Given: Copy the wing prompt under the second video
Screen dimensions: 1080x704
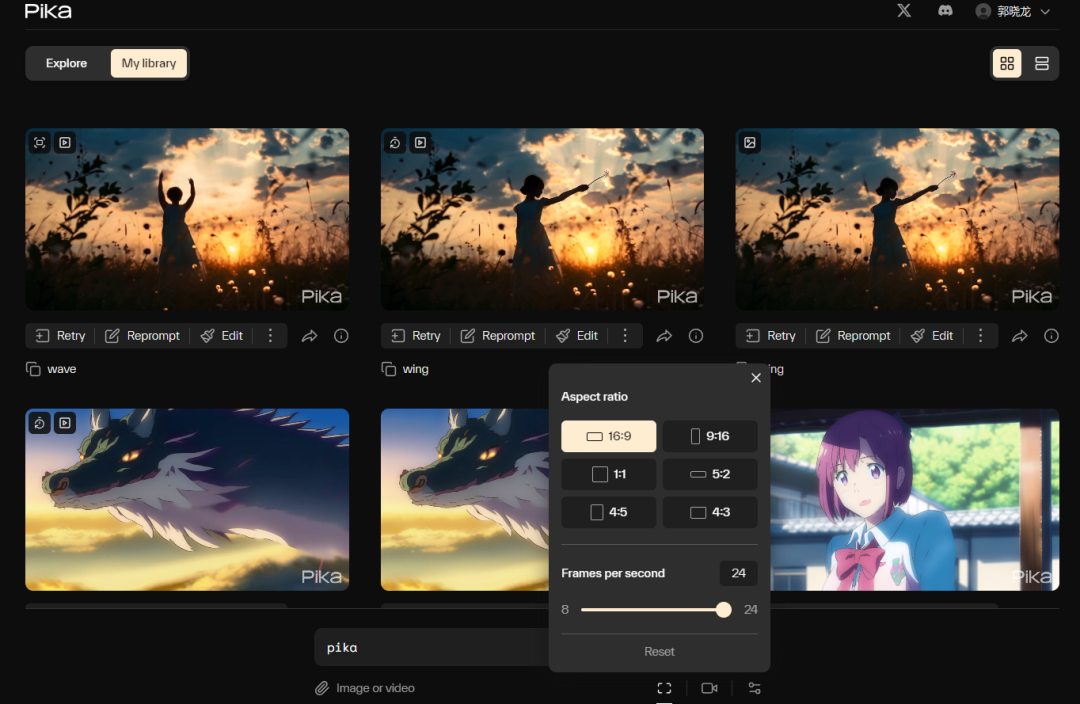Looking at the screenshot, I should (388, 369).
